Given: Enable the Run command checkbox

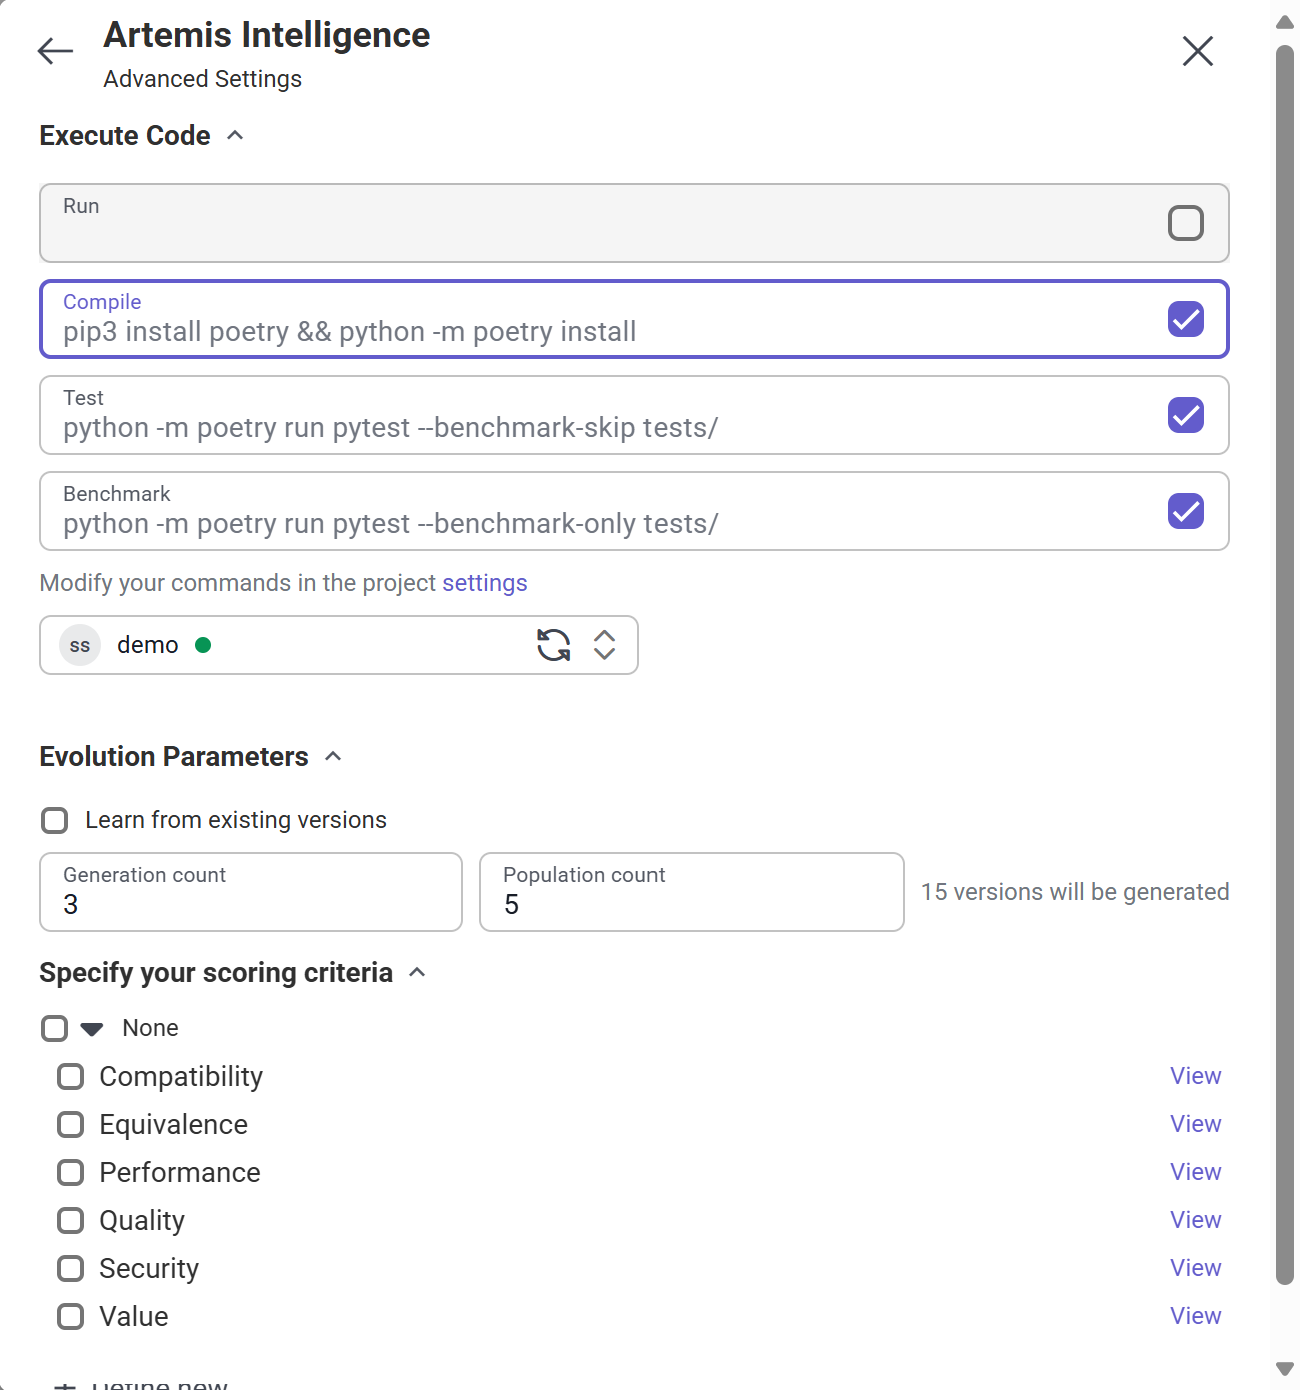Looking at the screenshot, I should pos(1185,223).
